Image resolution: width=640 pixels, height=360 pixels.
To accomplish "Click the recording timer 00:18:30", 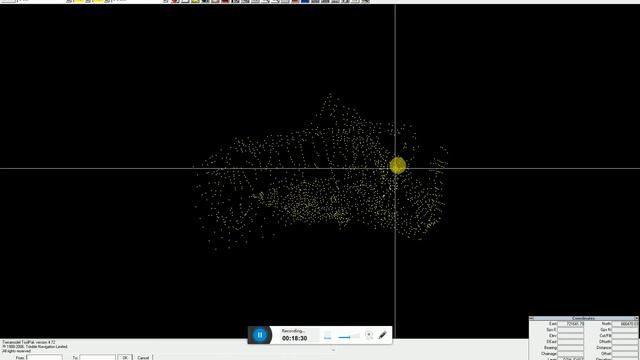I will [294, 338].
